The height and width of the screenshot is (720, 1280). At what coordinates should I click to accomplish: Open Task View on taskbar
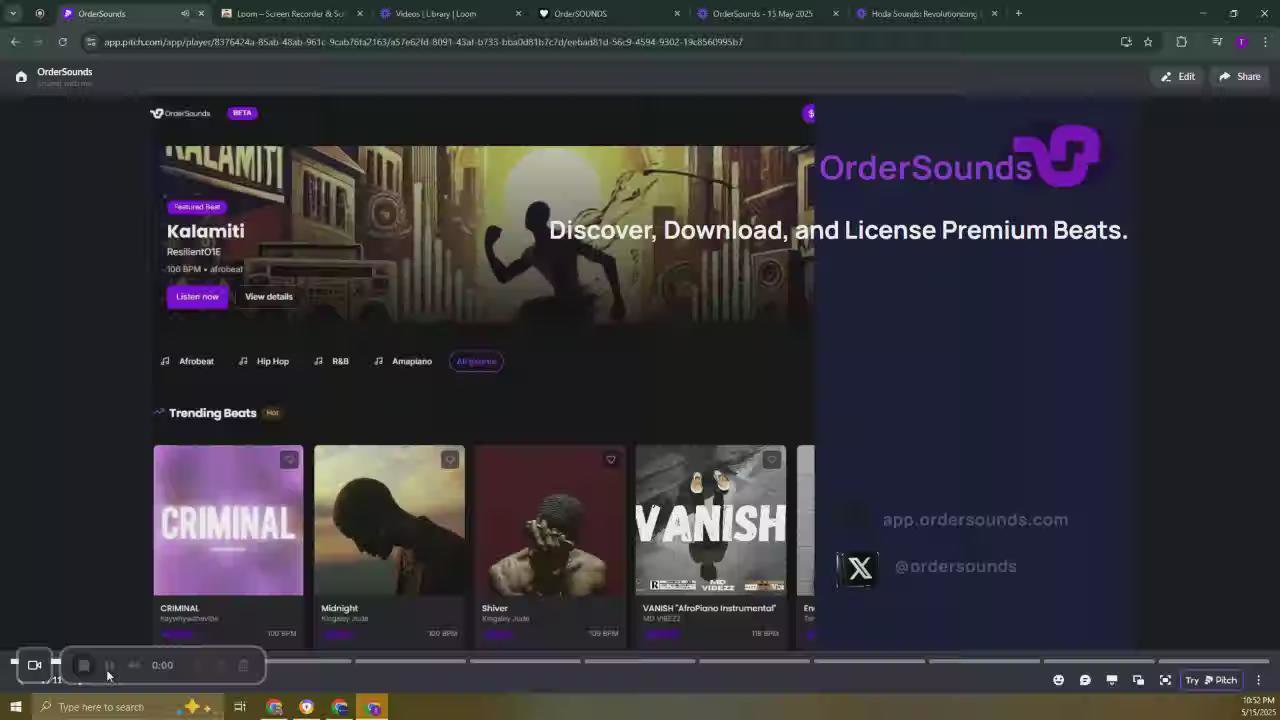pos(240,707)
